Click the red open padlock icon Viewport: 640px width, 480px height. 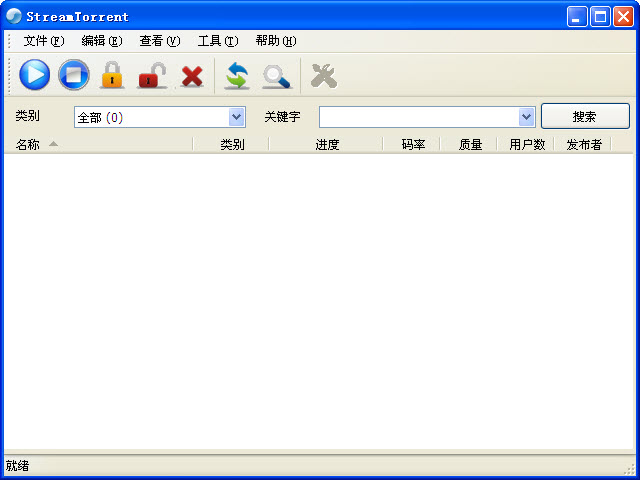[152, 76]
